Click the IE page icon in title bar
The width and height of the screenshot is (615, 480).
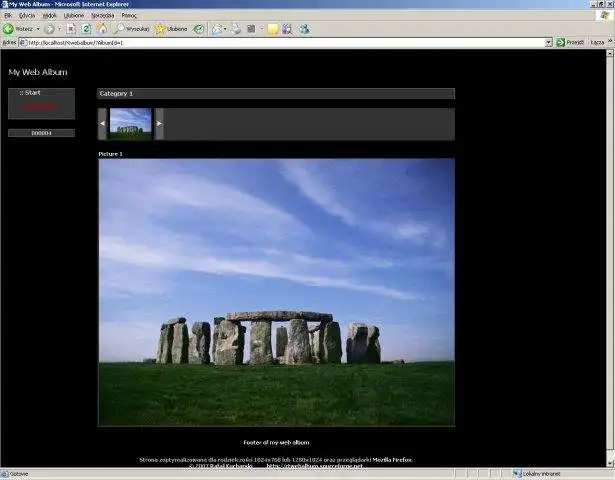(4, 4)
